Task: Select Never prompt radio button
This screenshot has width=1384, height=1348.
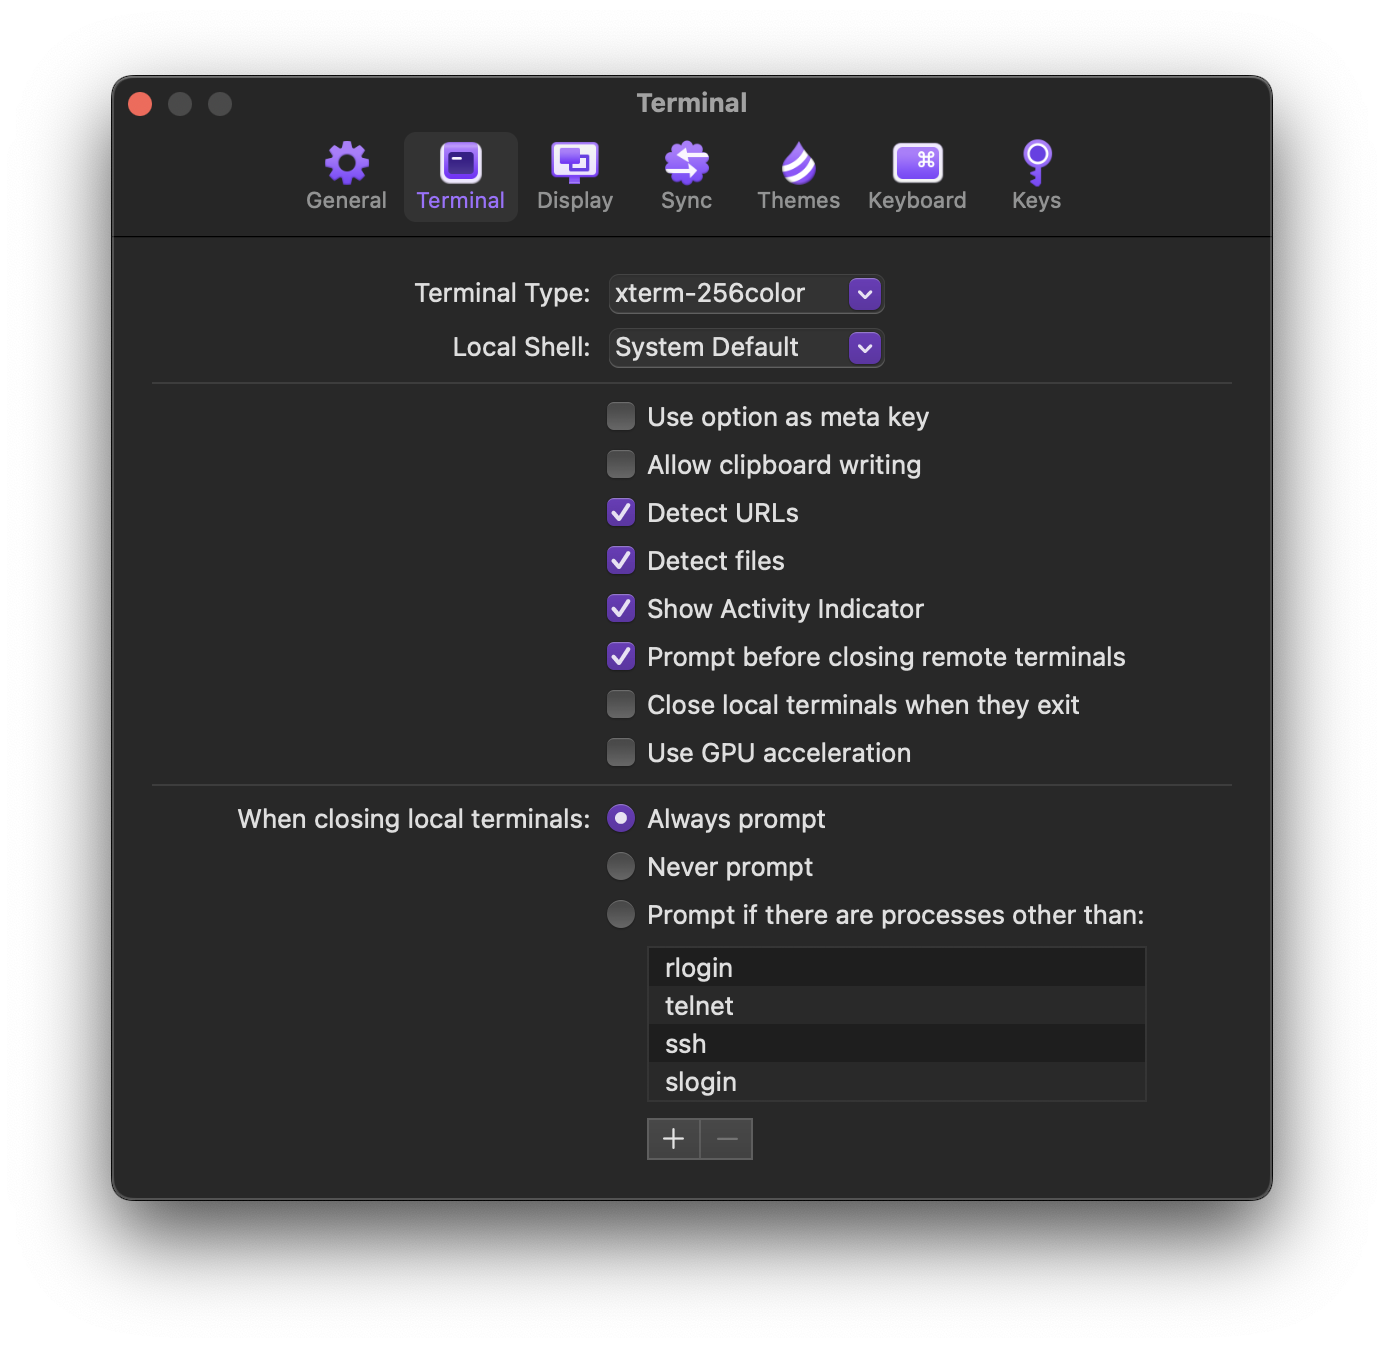Action: 621,866
